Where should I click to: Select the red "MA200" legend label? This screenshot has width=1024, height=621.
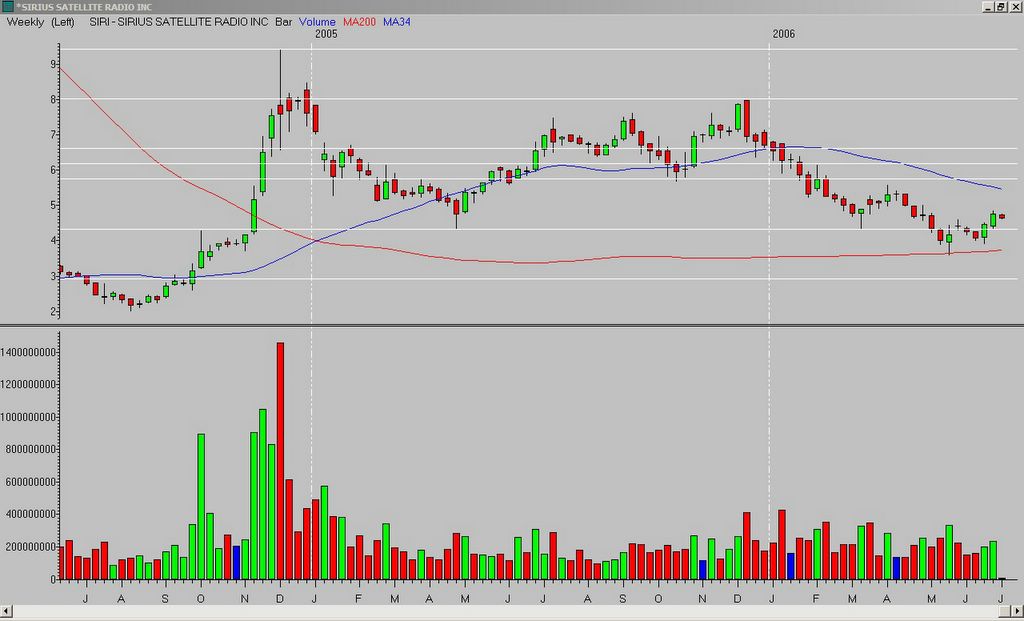click(360, 22)
